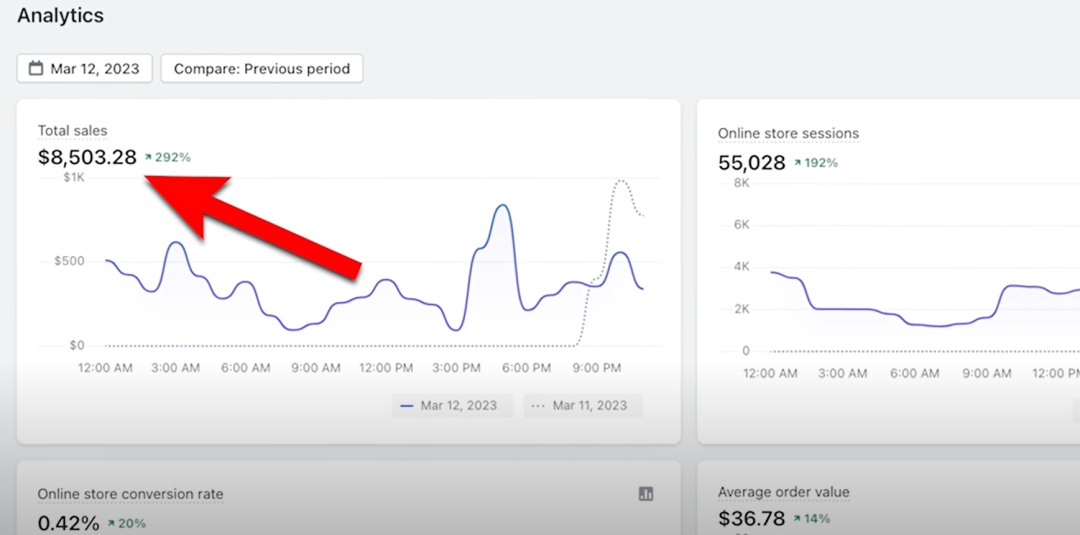
Task: Click the trend arrow next to 14%
Action: (x=798, y=518)
